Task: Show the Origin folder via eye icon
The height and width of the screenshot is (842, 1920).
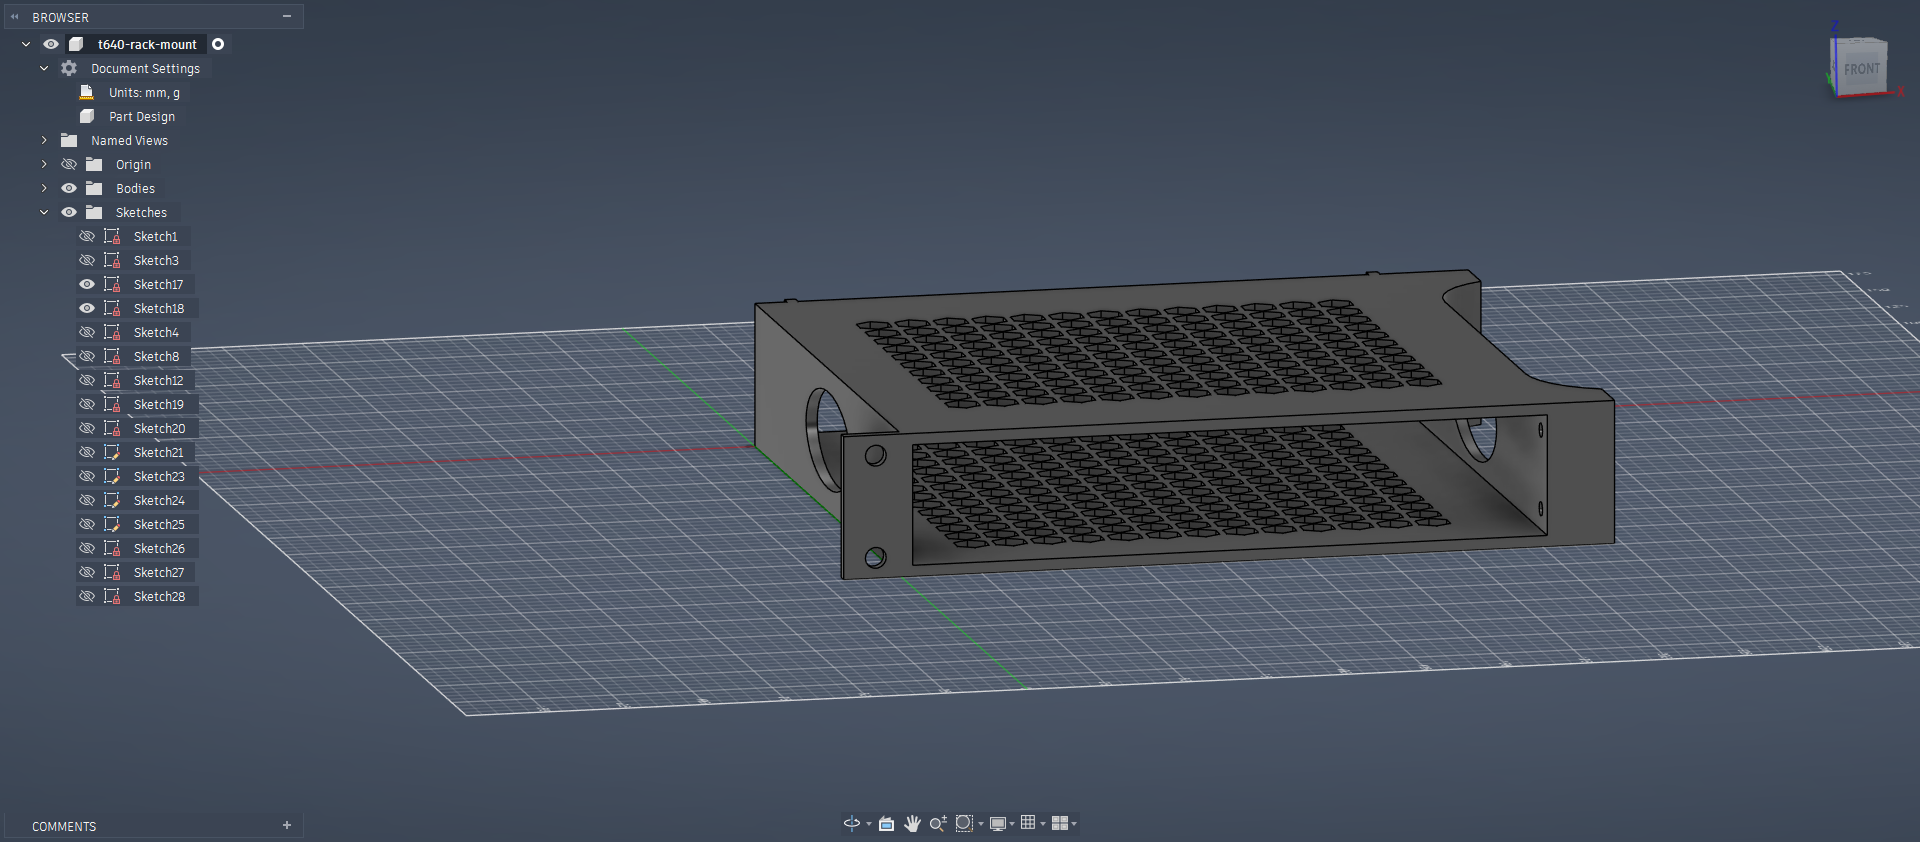Action: [69, 164]
